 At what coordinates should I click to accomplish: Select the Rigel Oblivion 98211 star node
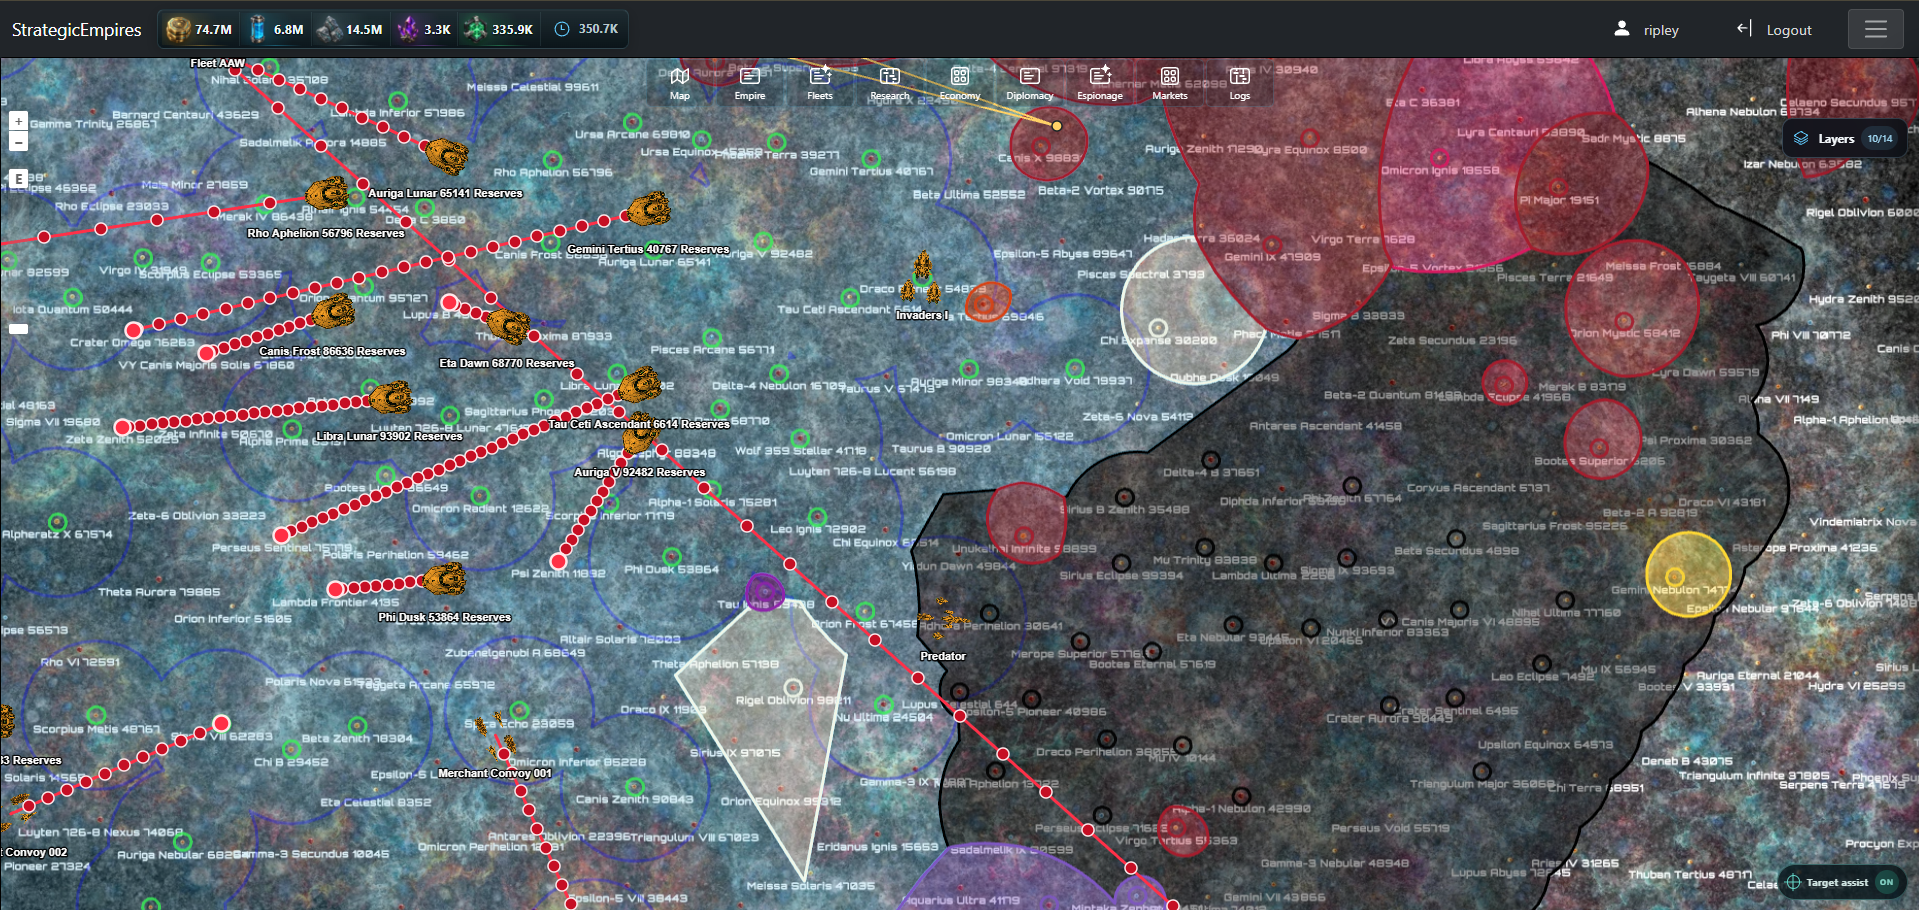pos(793,687)
